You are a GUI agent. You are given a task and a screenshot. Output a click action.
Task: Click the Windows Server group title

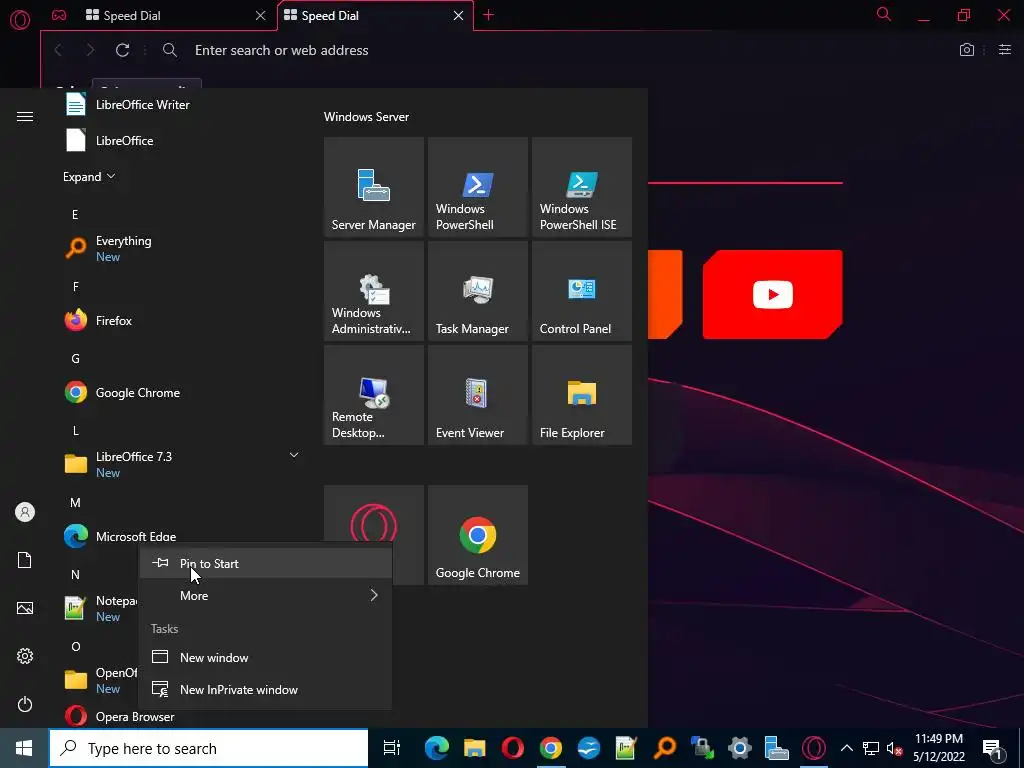click(x=366, y=117)
